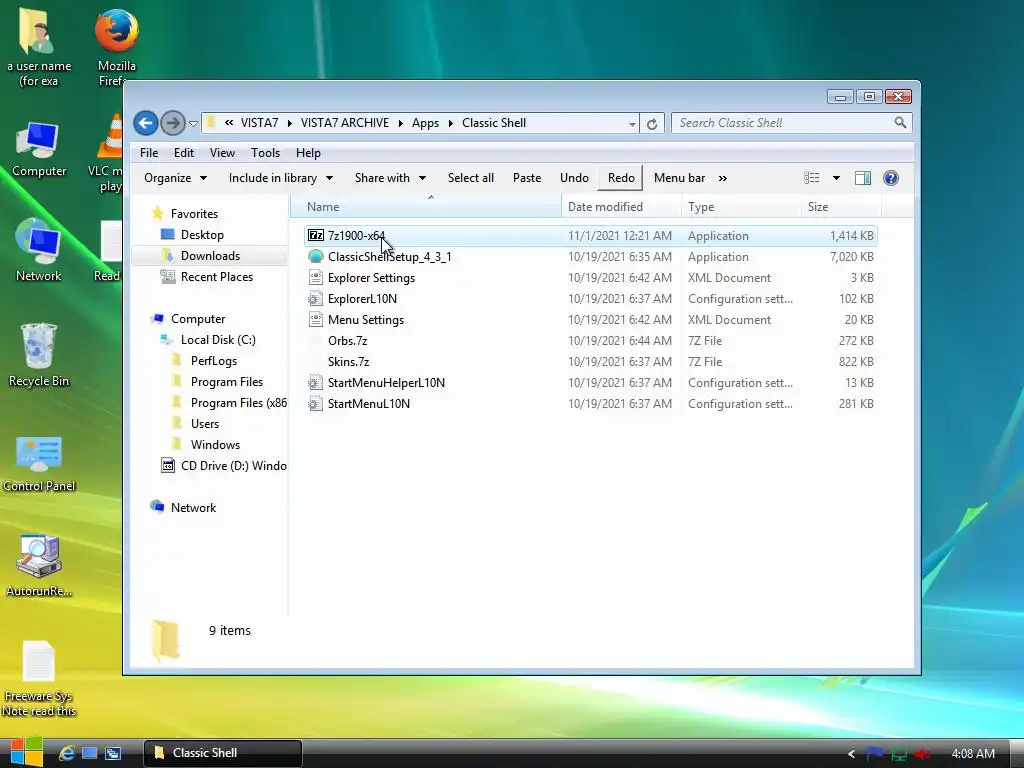Show more toolbar commands chevron
Viewport: 1024px width, 768px height.
(723, 178)
